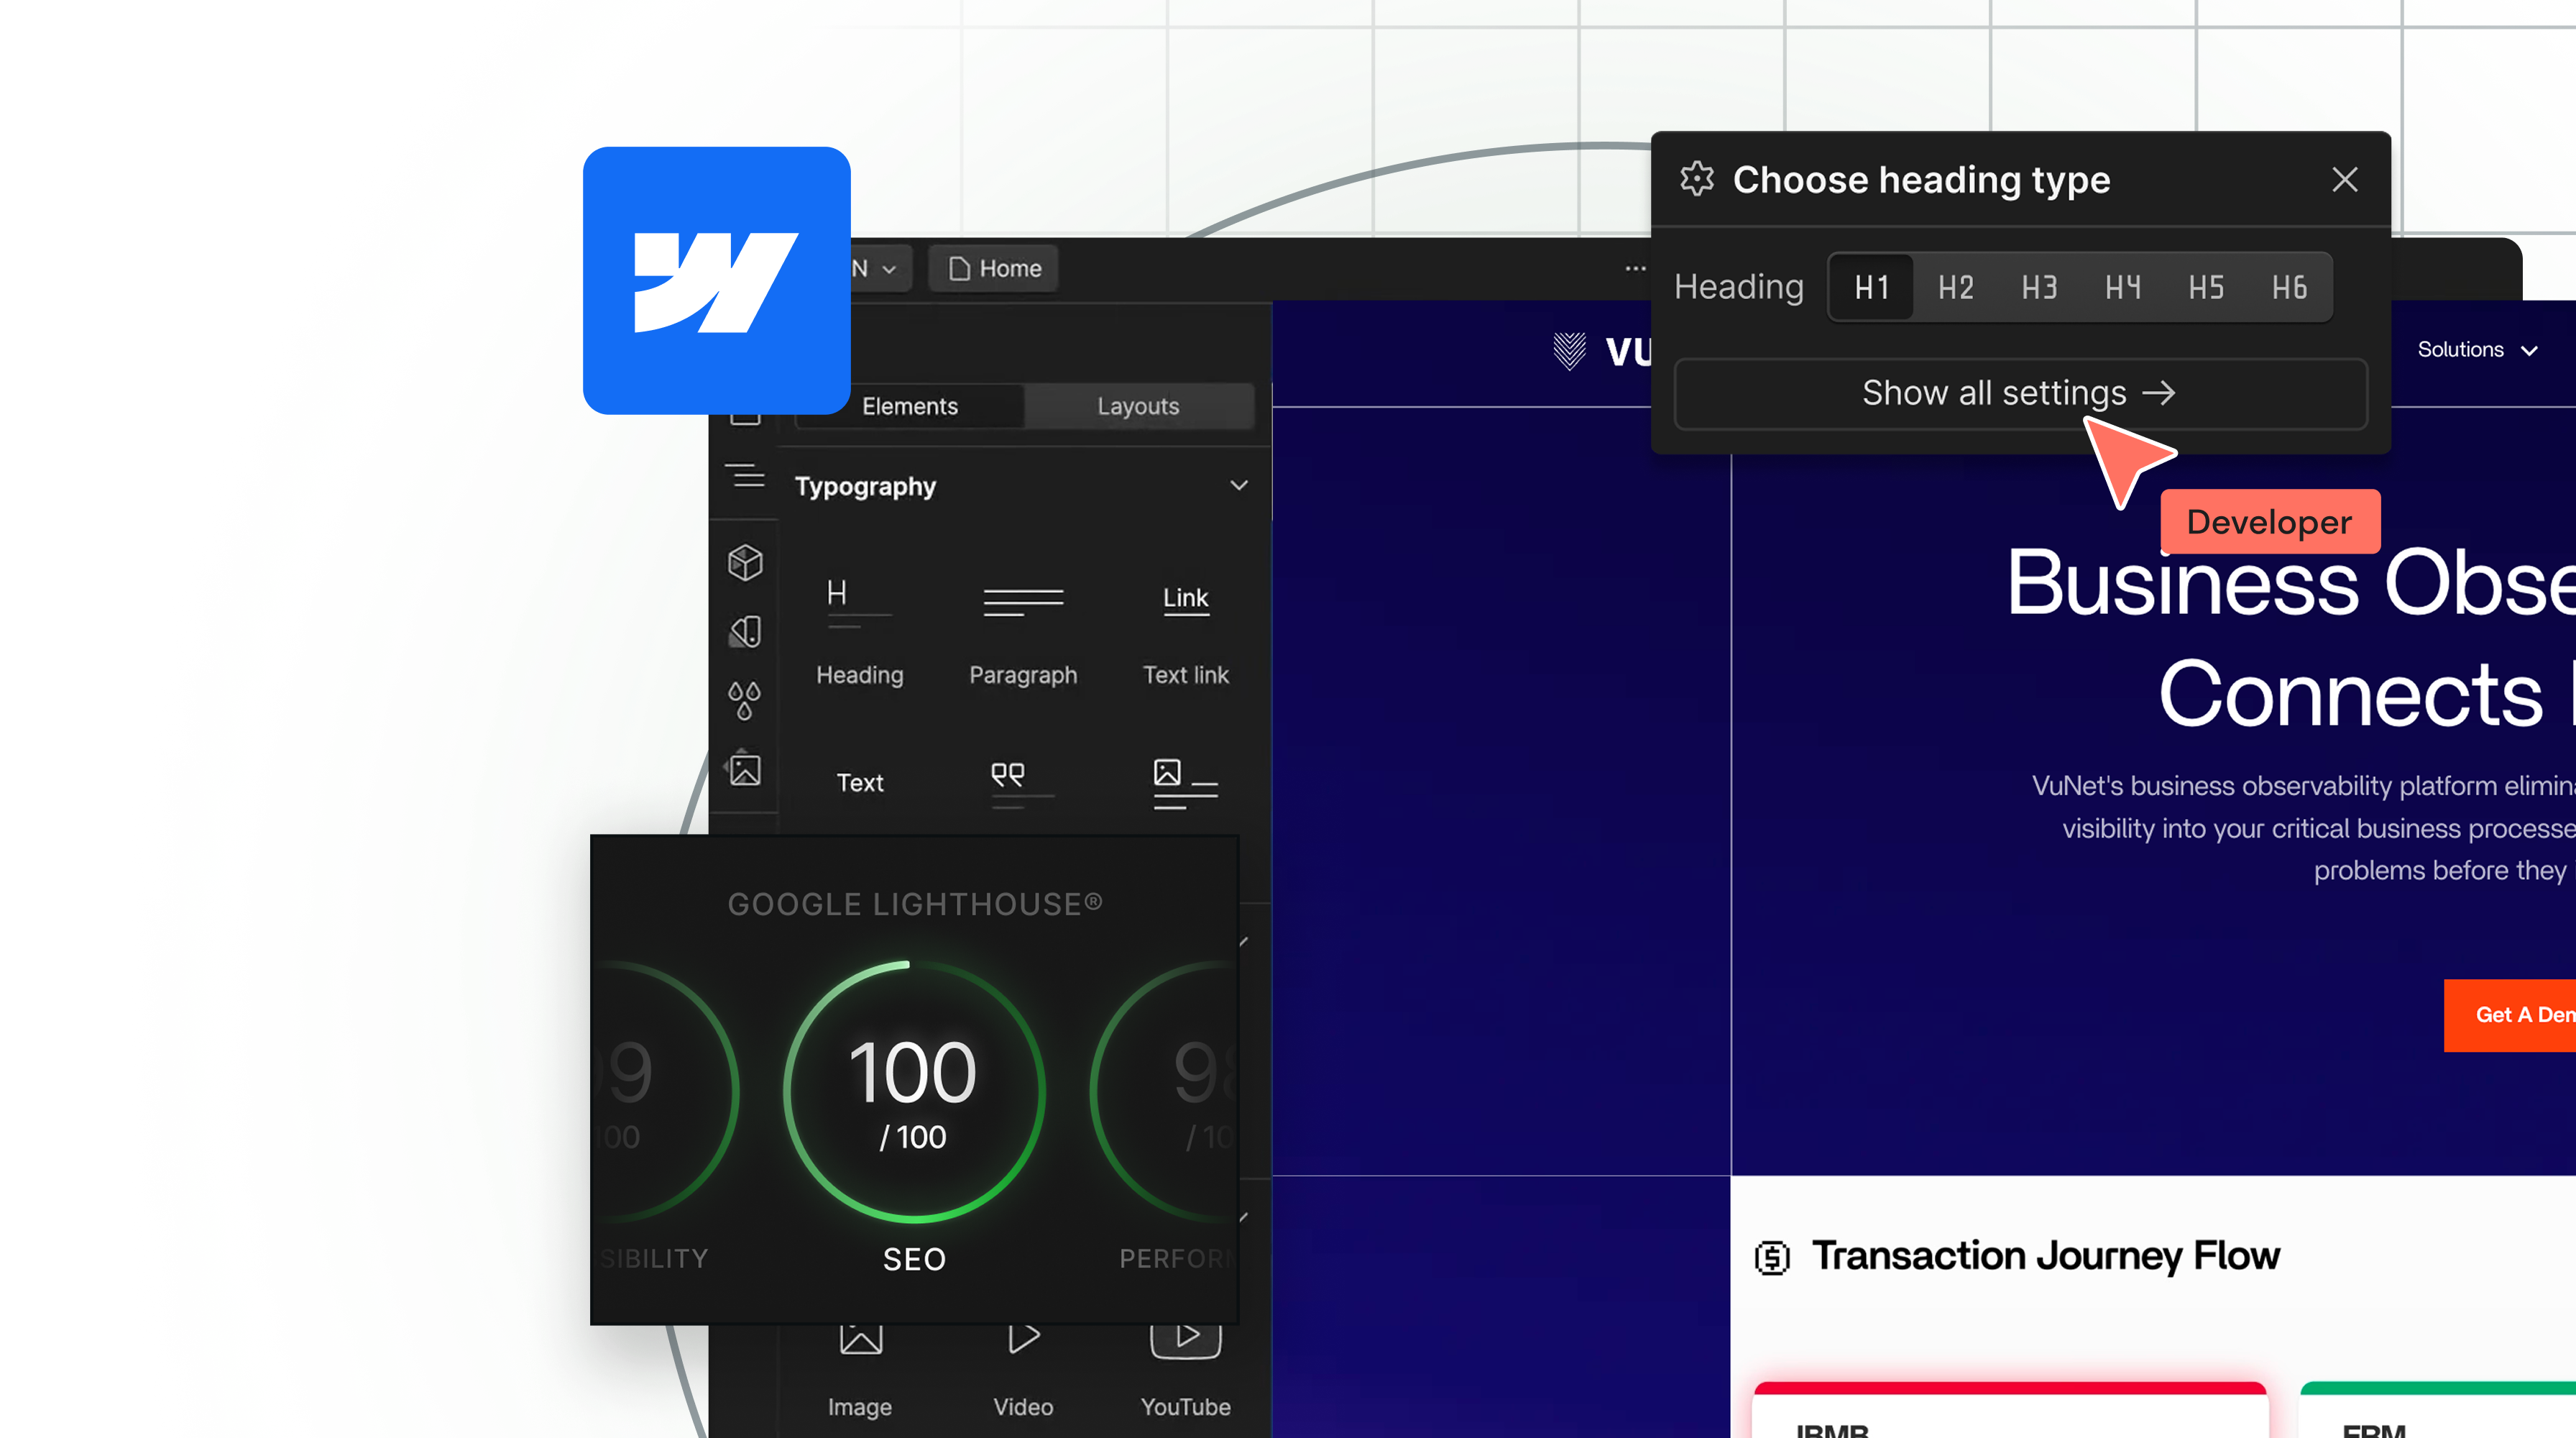Image resolution: width=2576 pixels, height=1438 pixels.
Task: Open the Solutions dropdown in site nav
Action: tap(2477, 350)
